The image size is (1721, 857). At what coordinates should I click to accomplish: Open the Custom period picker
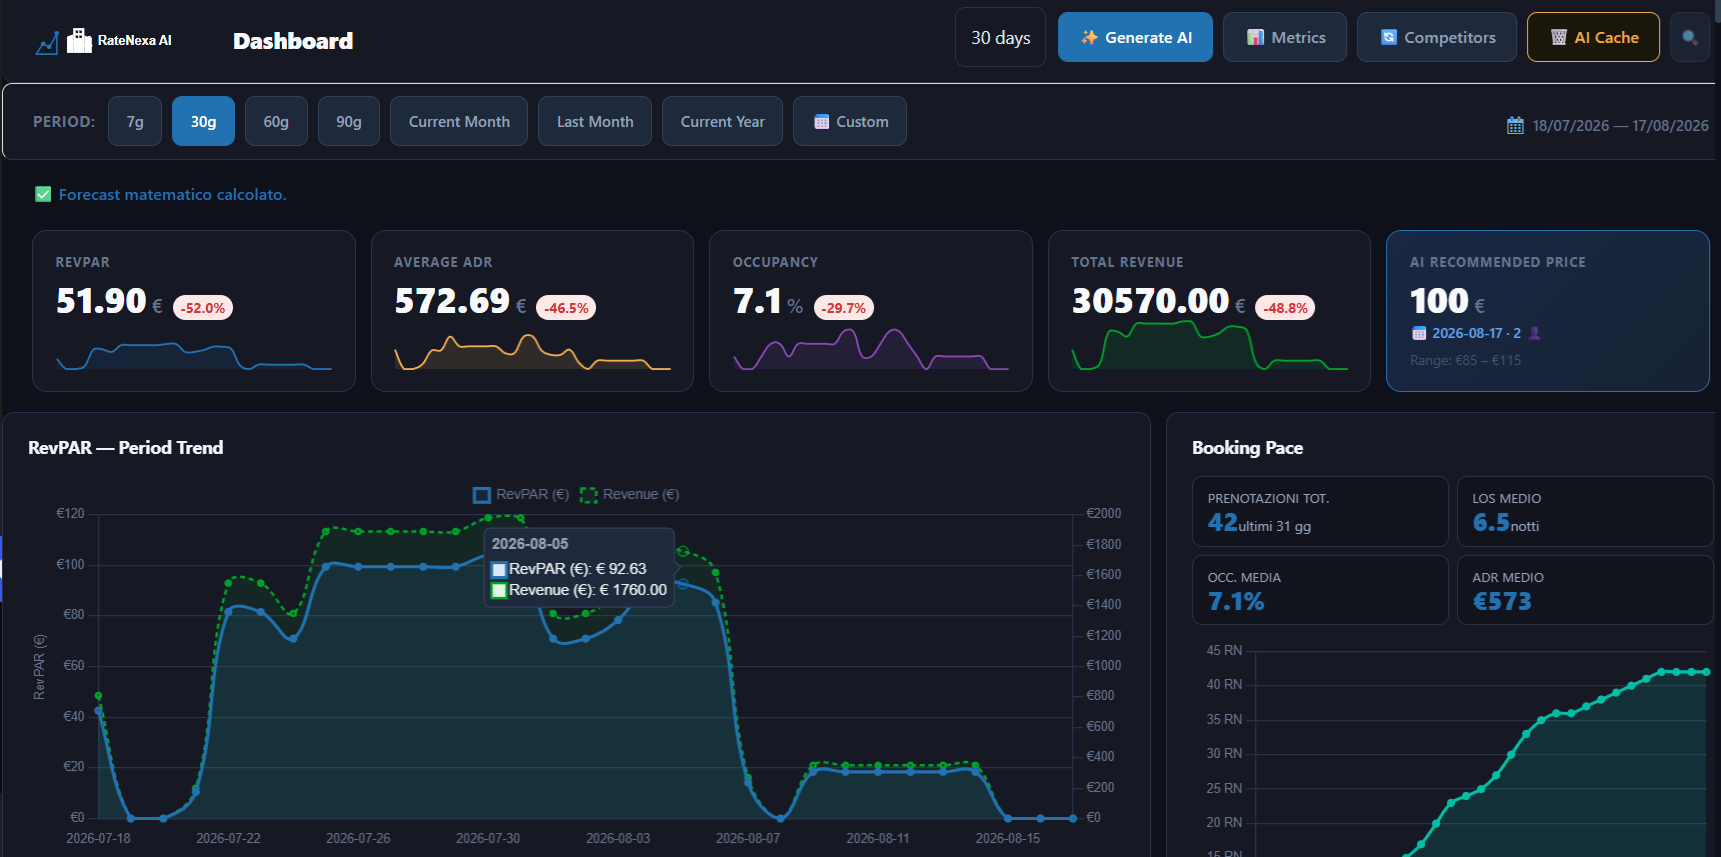[x=850, y=121]
